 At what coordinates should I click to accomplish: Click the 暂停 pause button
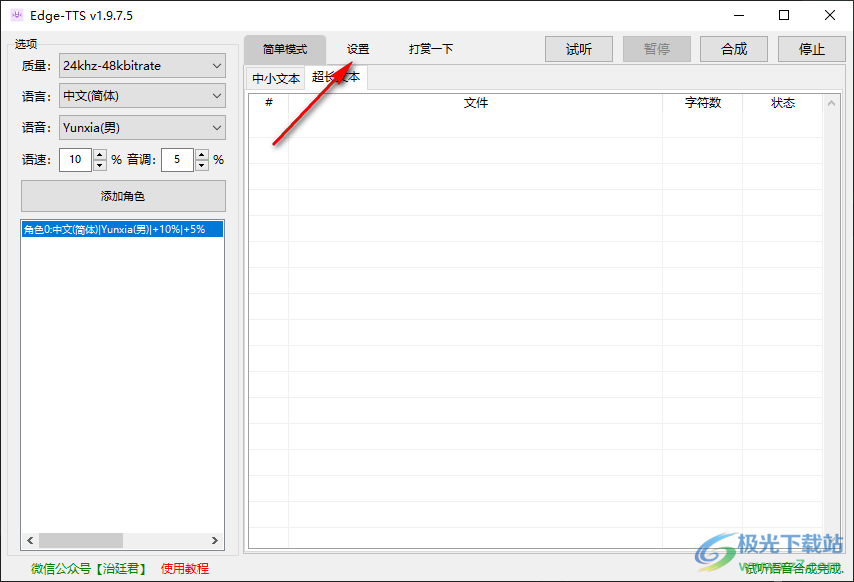pyautogui.click(x=657, y=50)
